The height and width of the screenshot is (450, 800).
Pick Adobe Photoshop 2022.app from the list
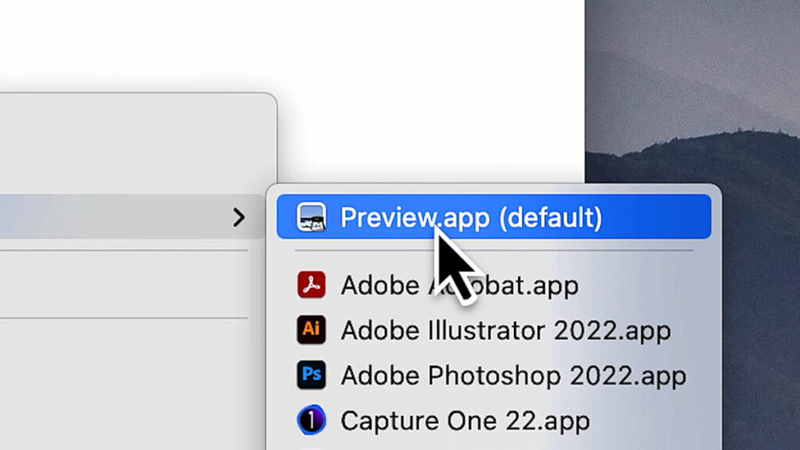pos(494,375)
